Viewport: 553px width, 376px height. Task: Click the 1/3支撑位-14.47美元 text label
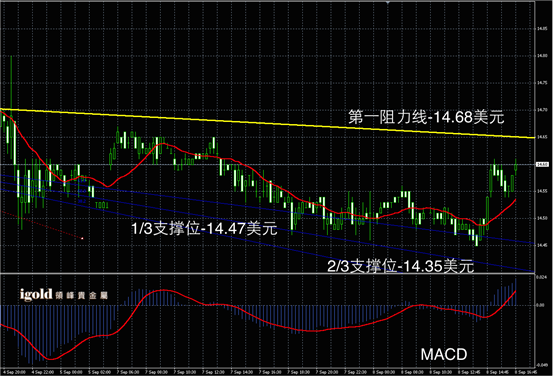204,228
